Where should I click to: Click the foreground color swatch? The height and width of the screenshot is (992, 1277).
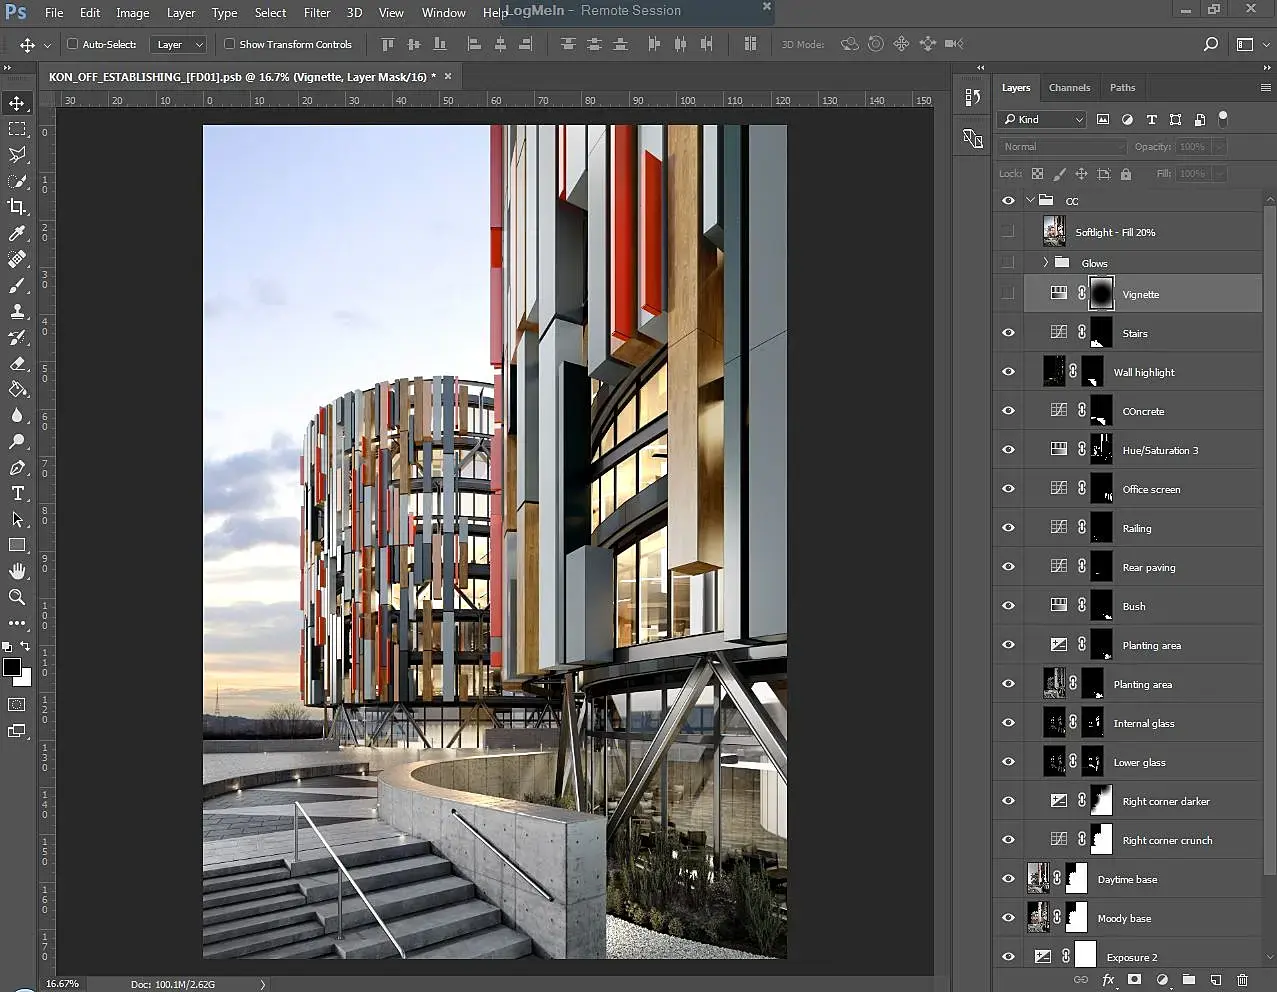[x=12, y=667]
